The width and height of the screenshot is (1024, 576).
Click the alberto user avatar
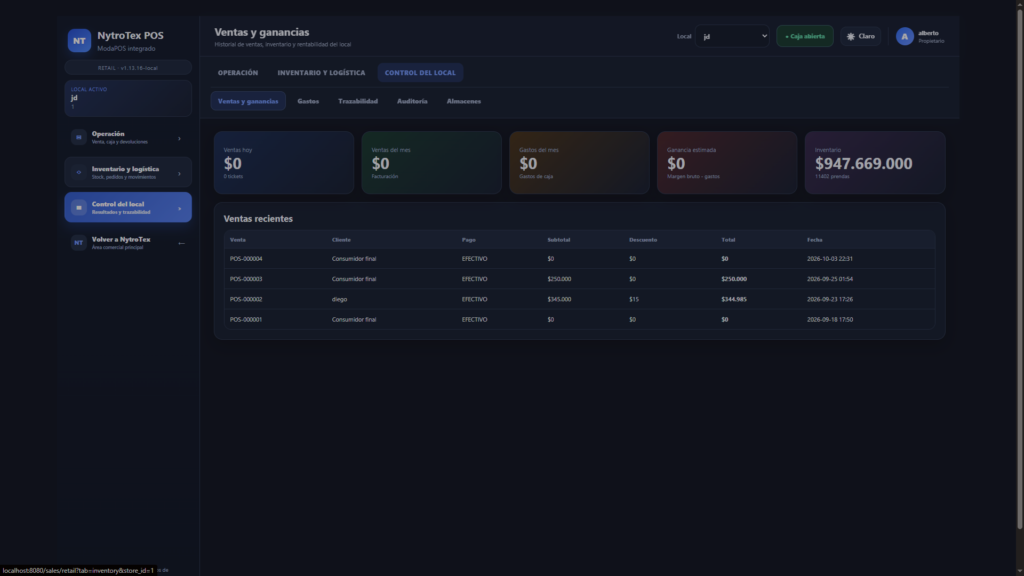[904, 37]
